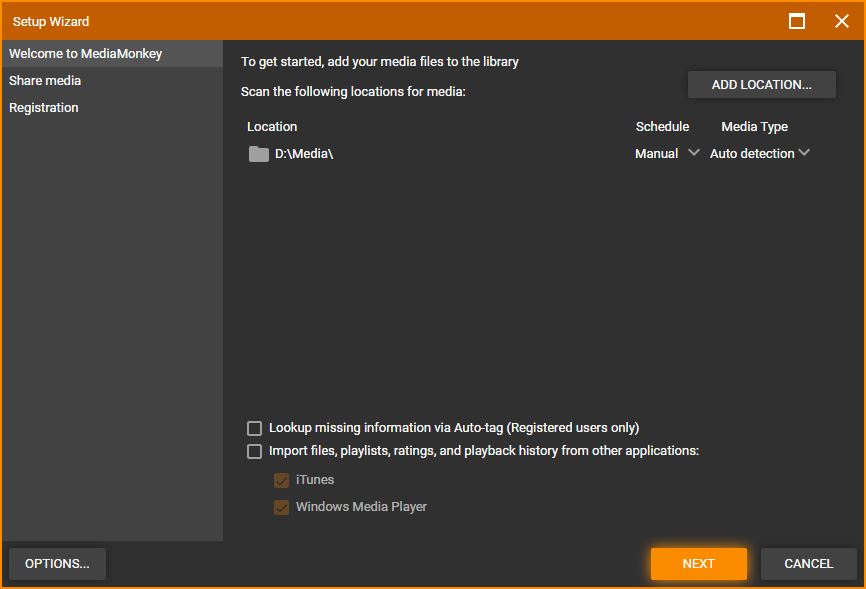Image resolution: width=866 pixels, height=589 pixels.
Task: Open the OPTIONS... dialog
Action: 57,564
